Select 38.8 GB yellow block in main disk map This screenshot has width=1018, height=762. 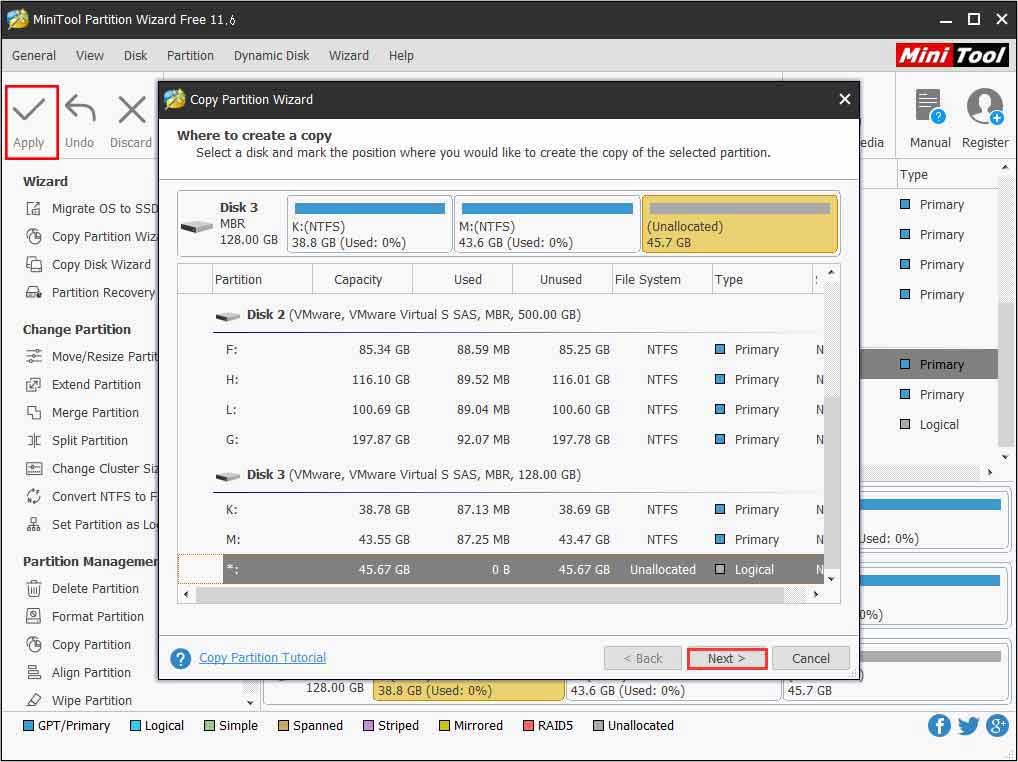tap(469, 690)
